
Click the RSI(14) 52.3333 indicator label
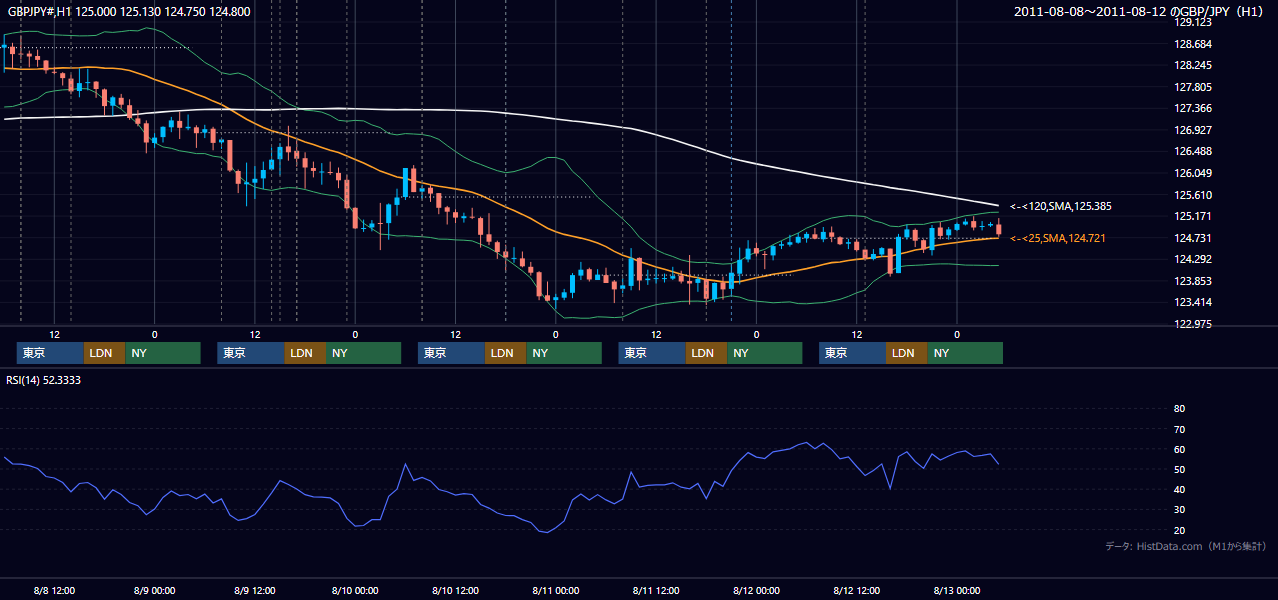point(44,380)
